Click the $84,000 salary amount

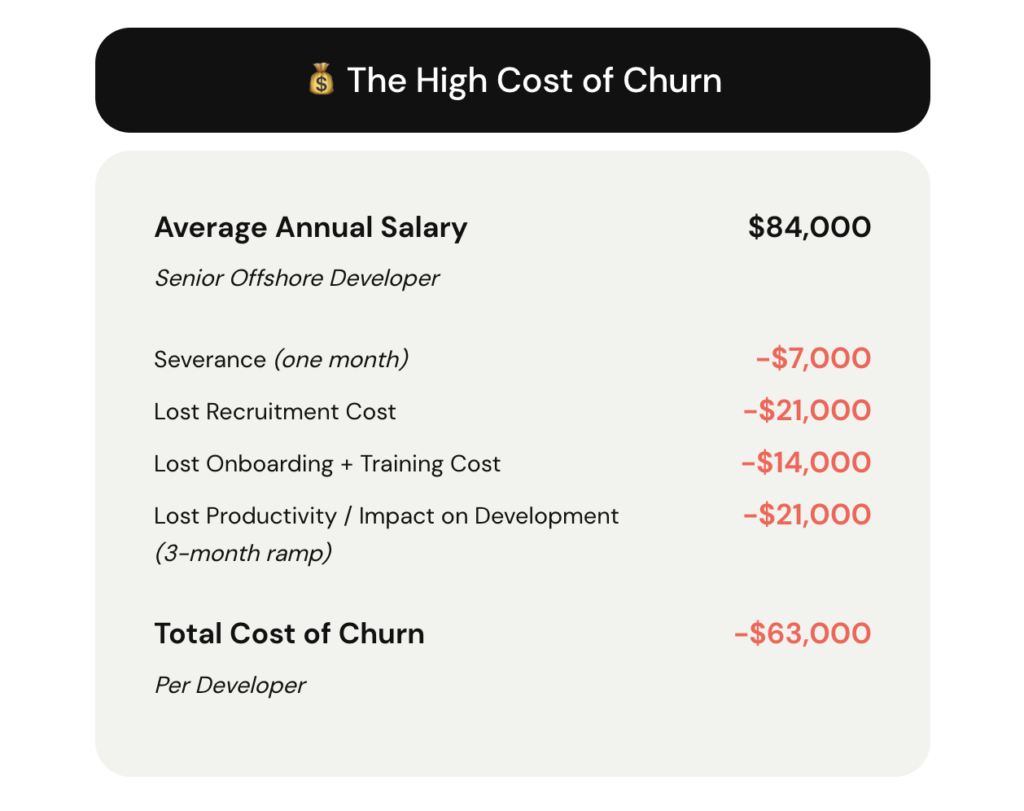point(809,227)
